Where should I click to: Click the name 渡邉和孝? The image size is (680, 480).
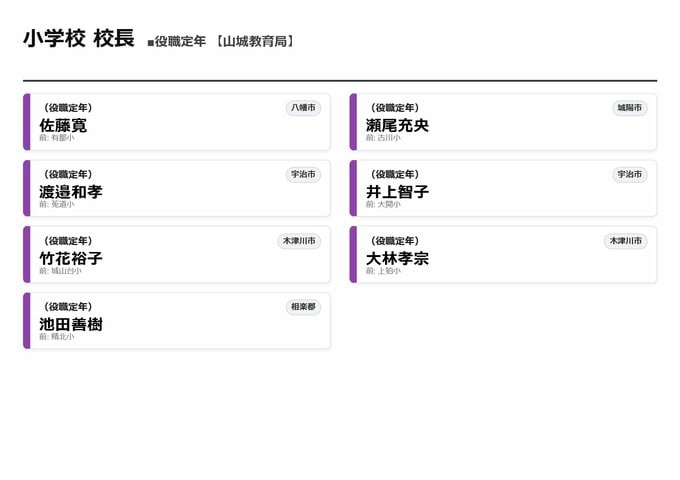point(71,191)
